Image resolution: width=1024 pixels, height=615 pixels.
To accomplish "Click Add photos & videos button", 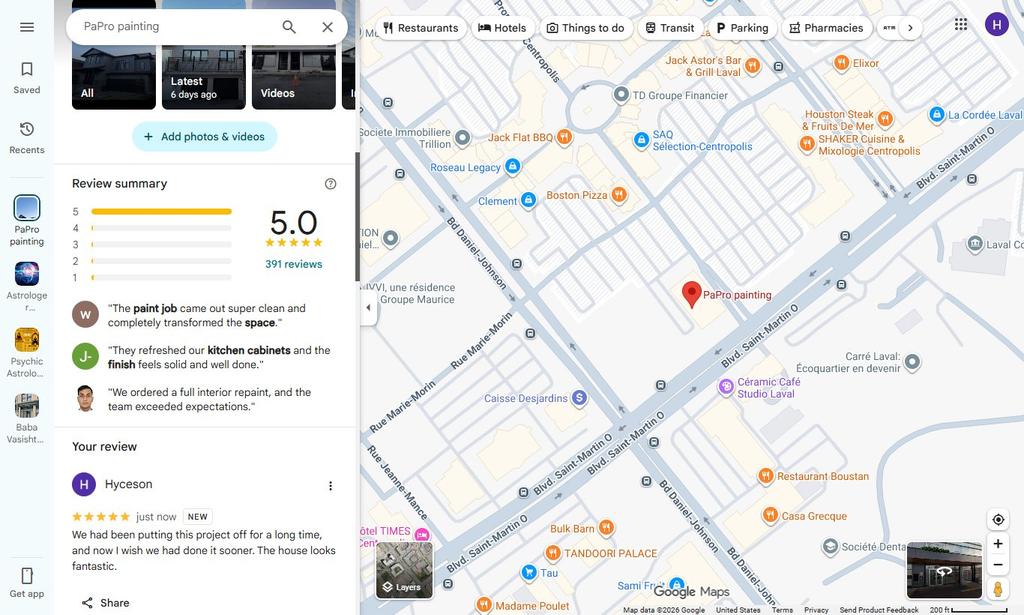I will (x=204, y=136).
